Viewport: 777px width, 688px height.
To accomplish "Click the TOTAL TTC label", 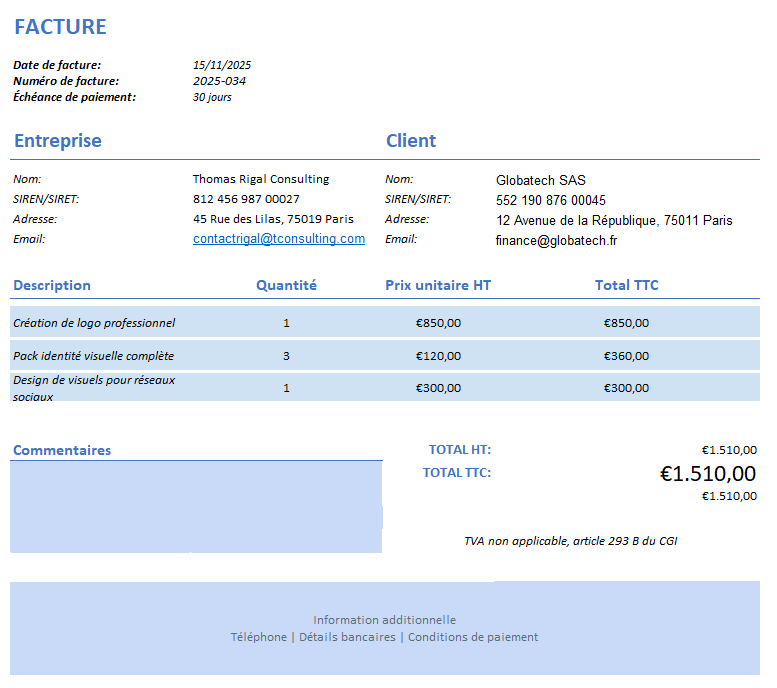I will (x=457, y=473).
